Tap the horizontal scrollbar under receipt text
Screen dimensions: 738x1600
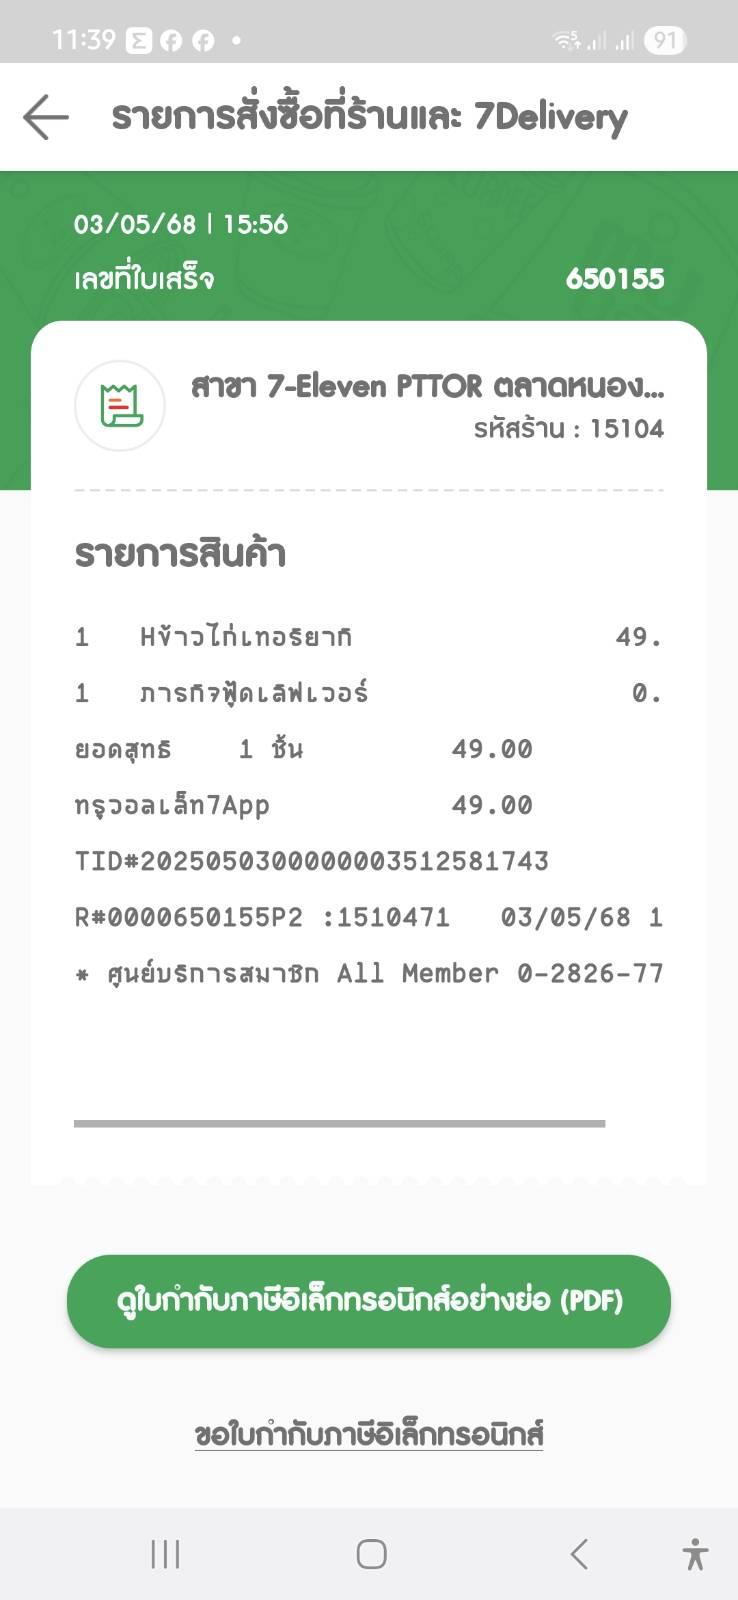click(340, 1123)
